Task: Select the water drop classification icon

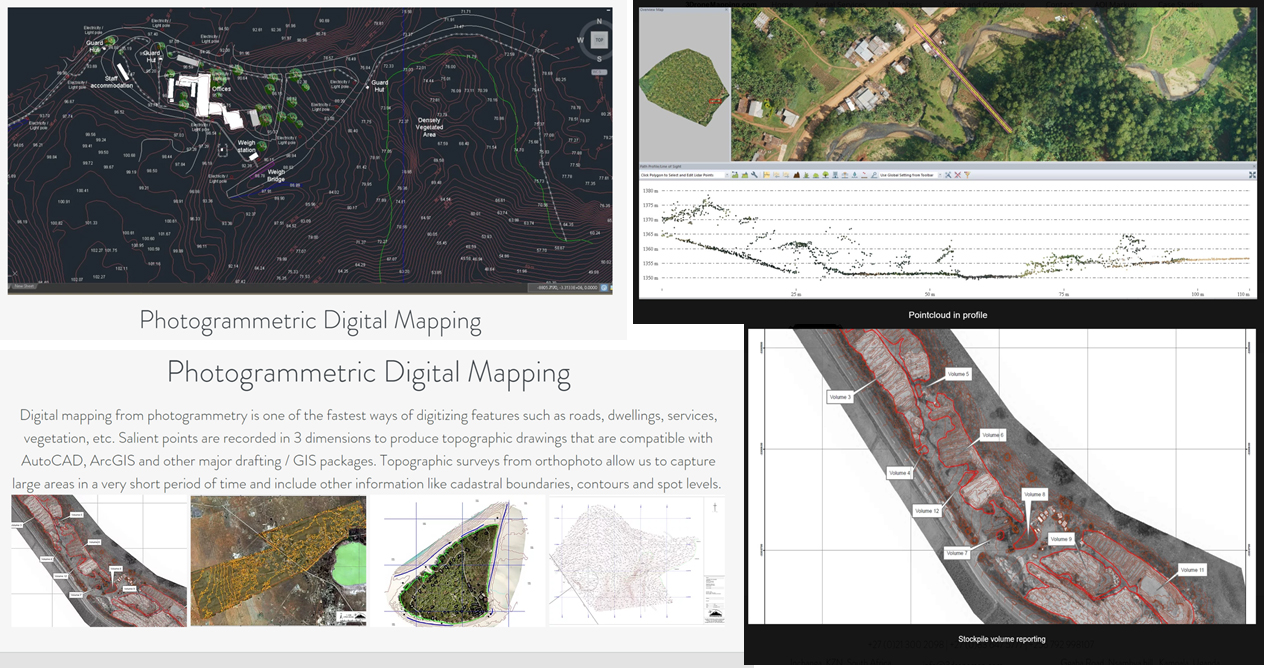Action: tap(854, 175)
